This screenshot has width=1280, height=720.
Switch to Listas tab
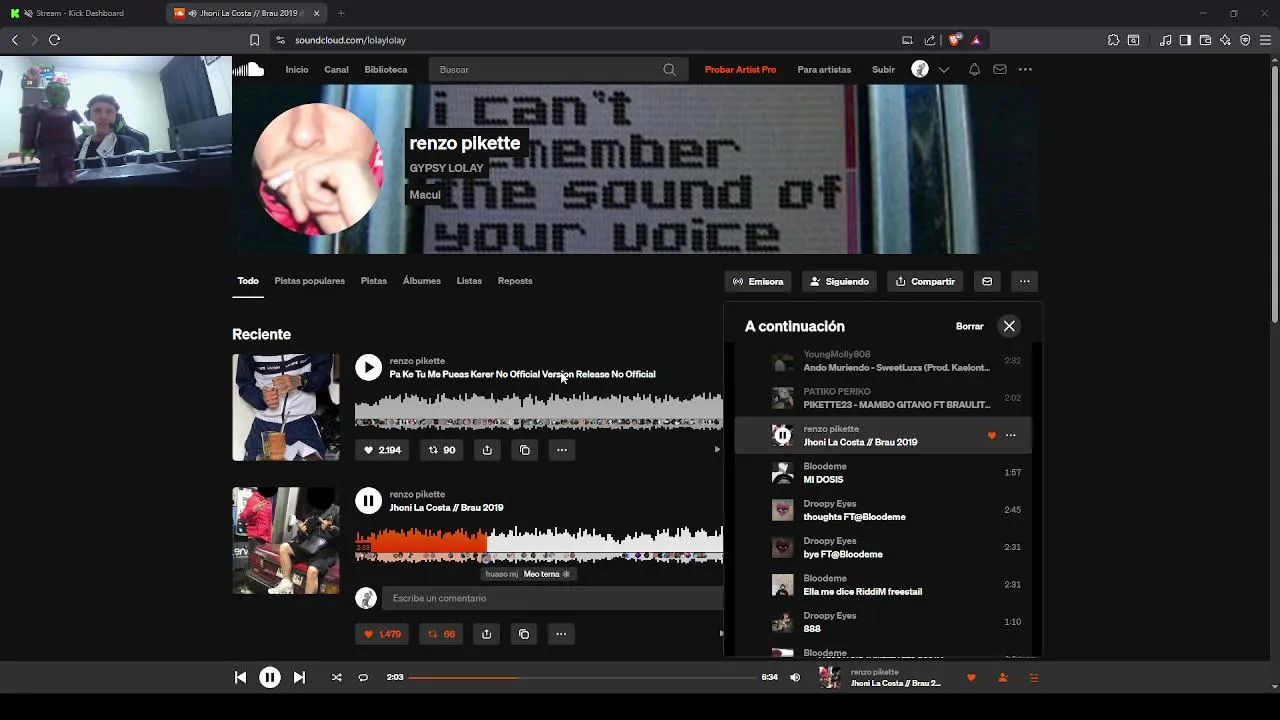pos(469,281)
